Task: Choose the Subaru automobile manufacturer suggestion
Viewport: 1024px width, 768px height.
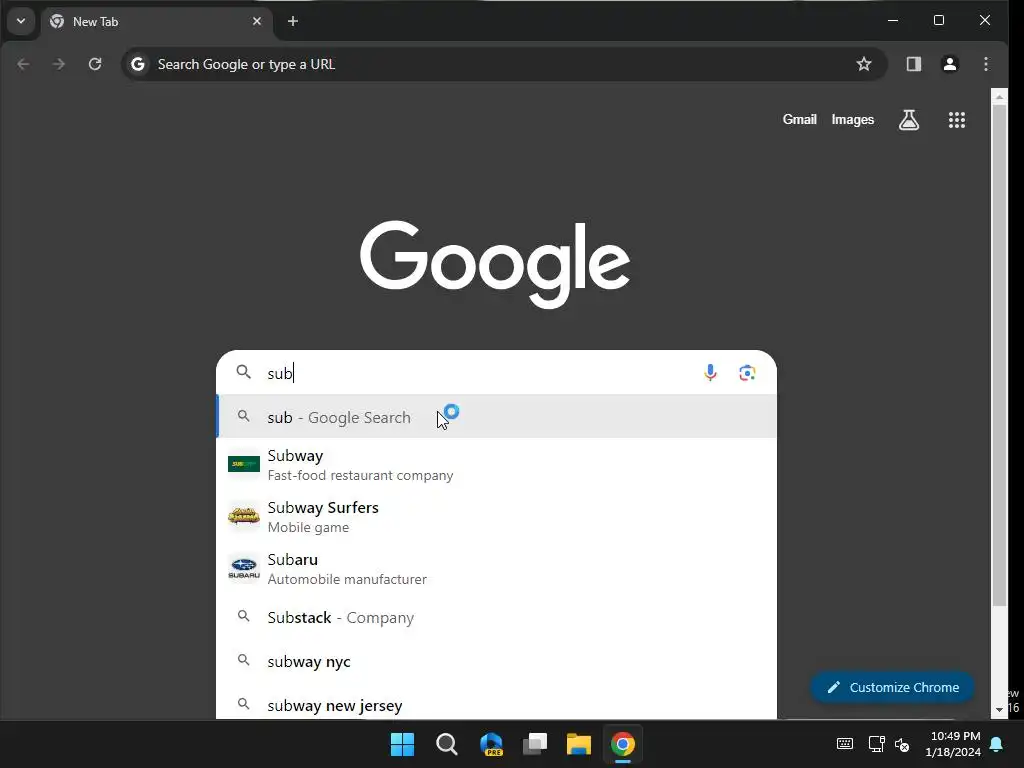Action: point(496,569)
